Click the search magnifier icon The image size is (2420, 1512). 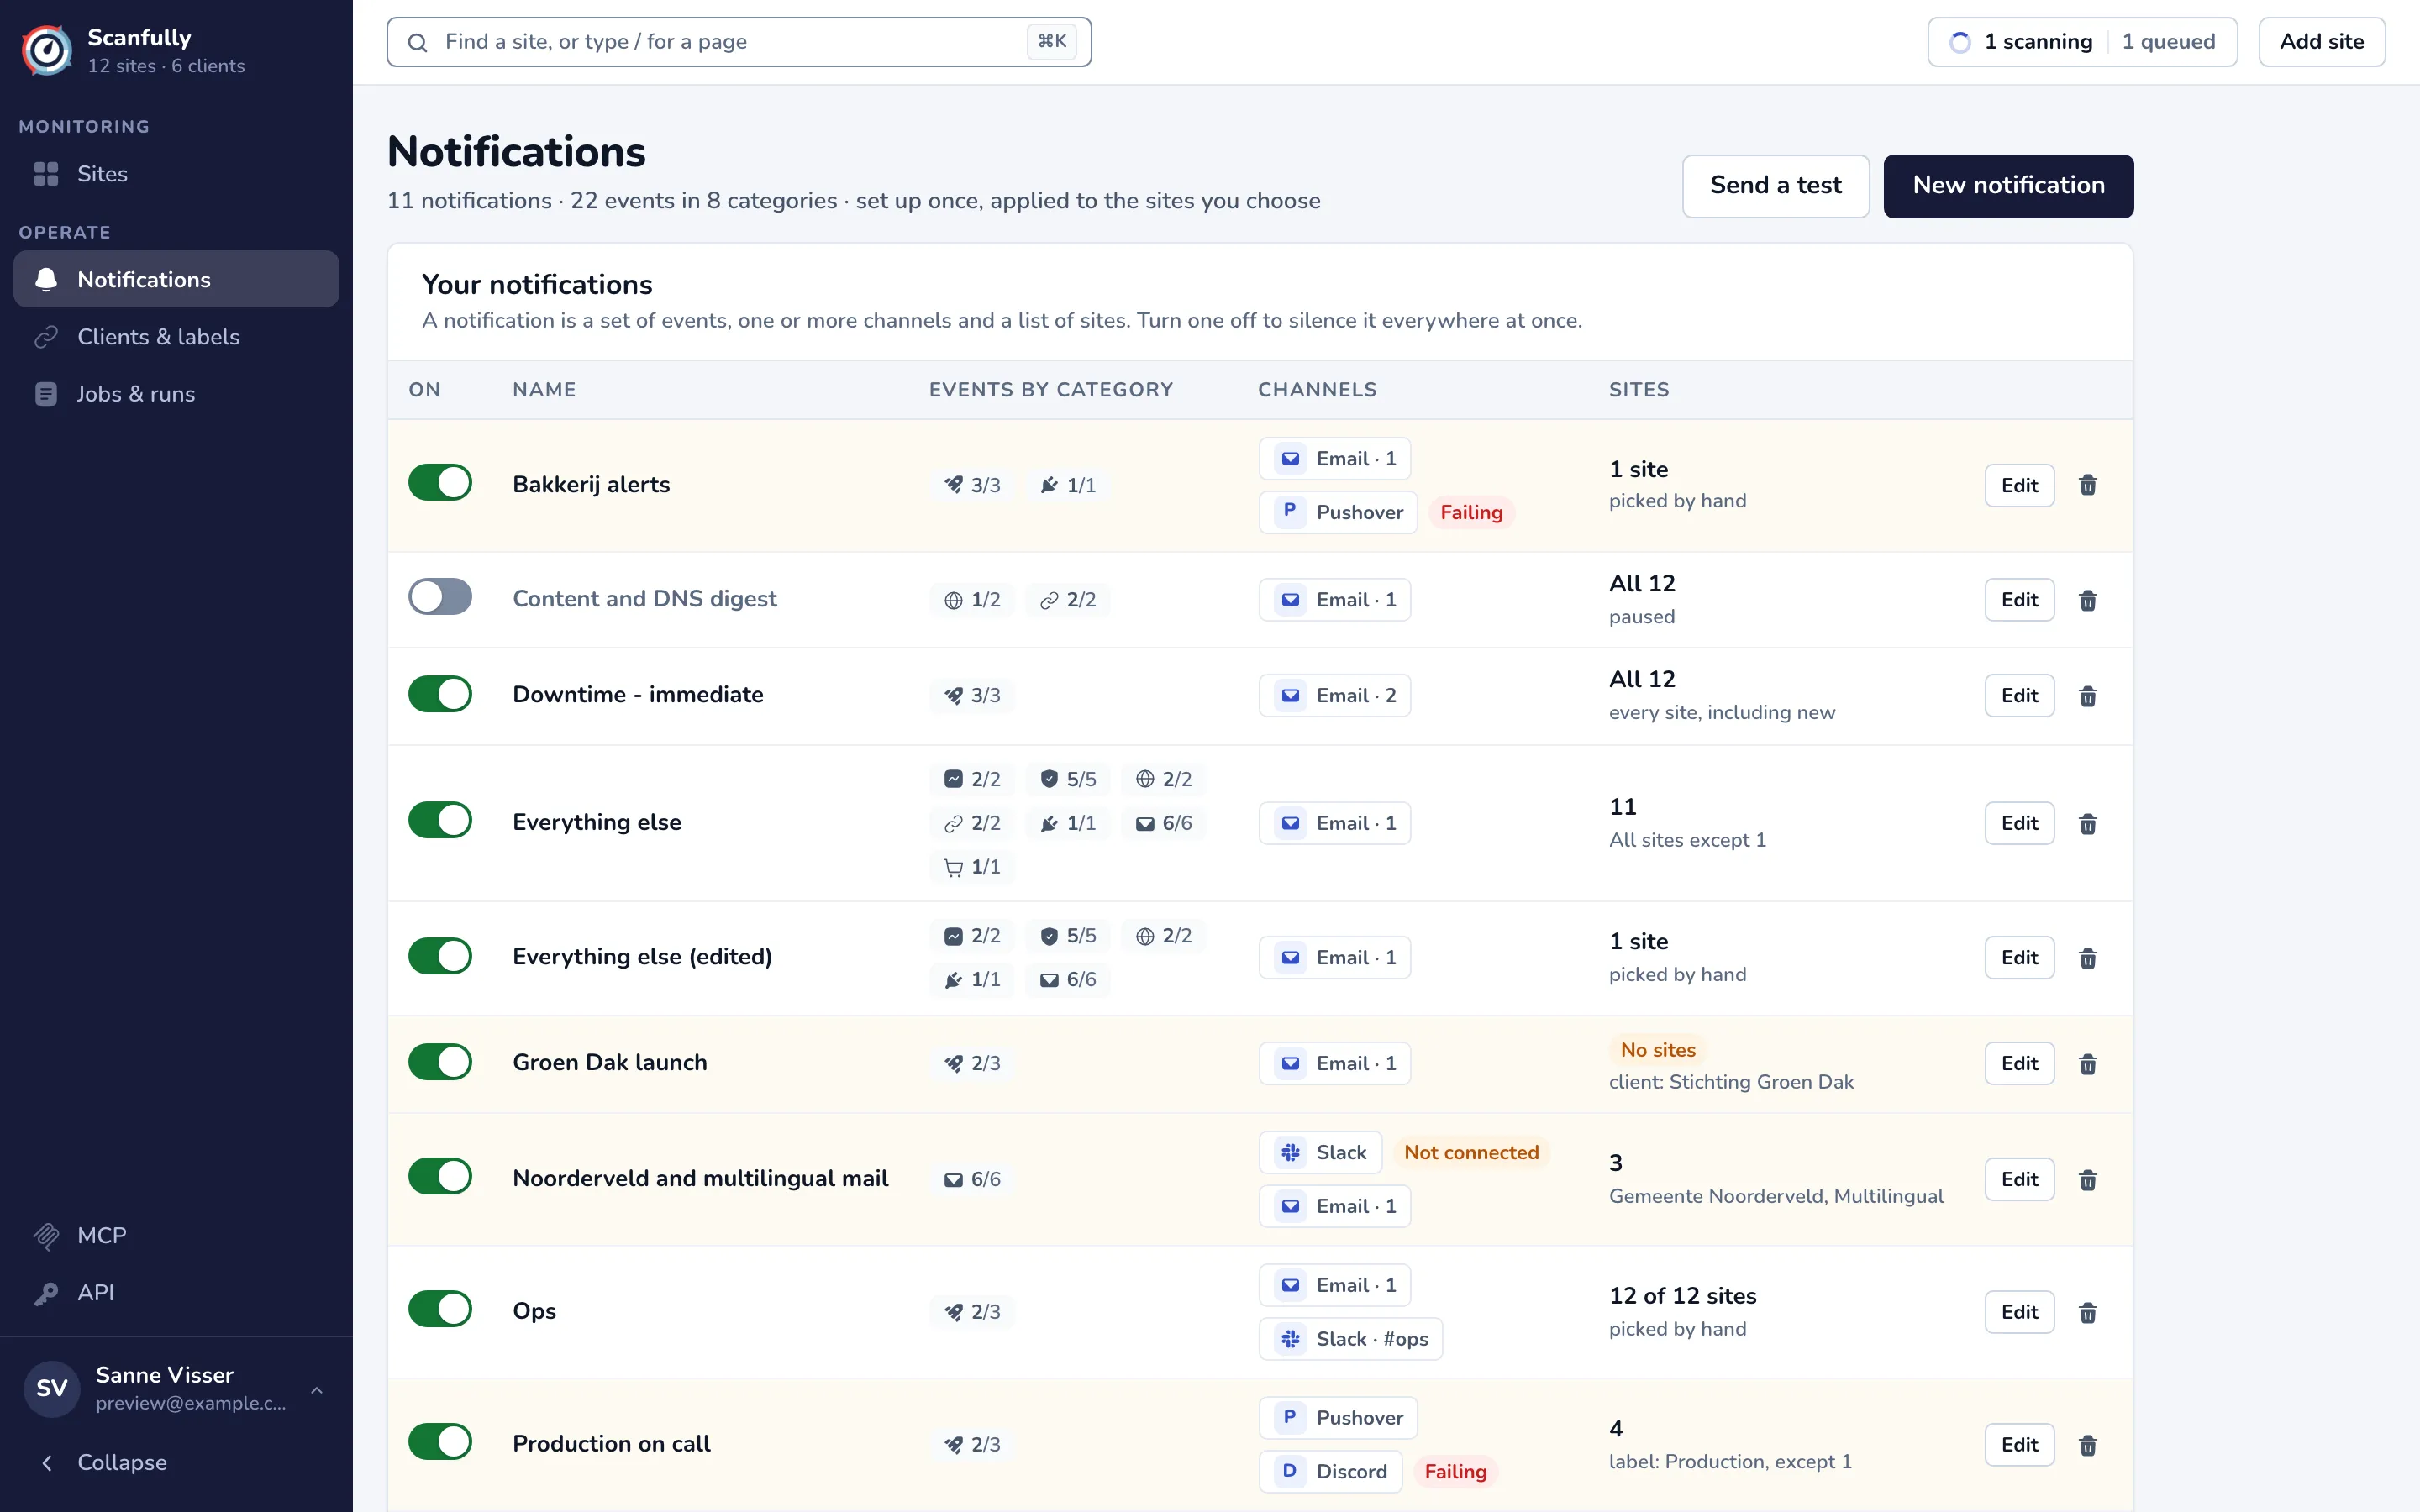coord(418,42)
